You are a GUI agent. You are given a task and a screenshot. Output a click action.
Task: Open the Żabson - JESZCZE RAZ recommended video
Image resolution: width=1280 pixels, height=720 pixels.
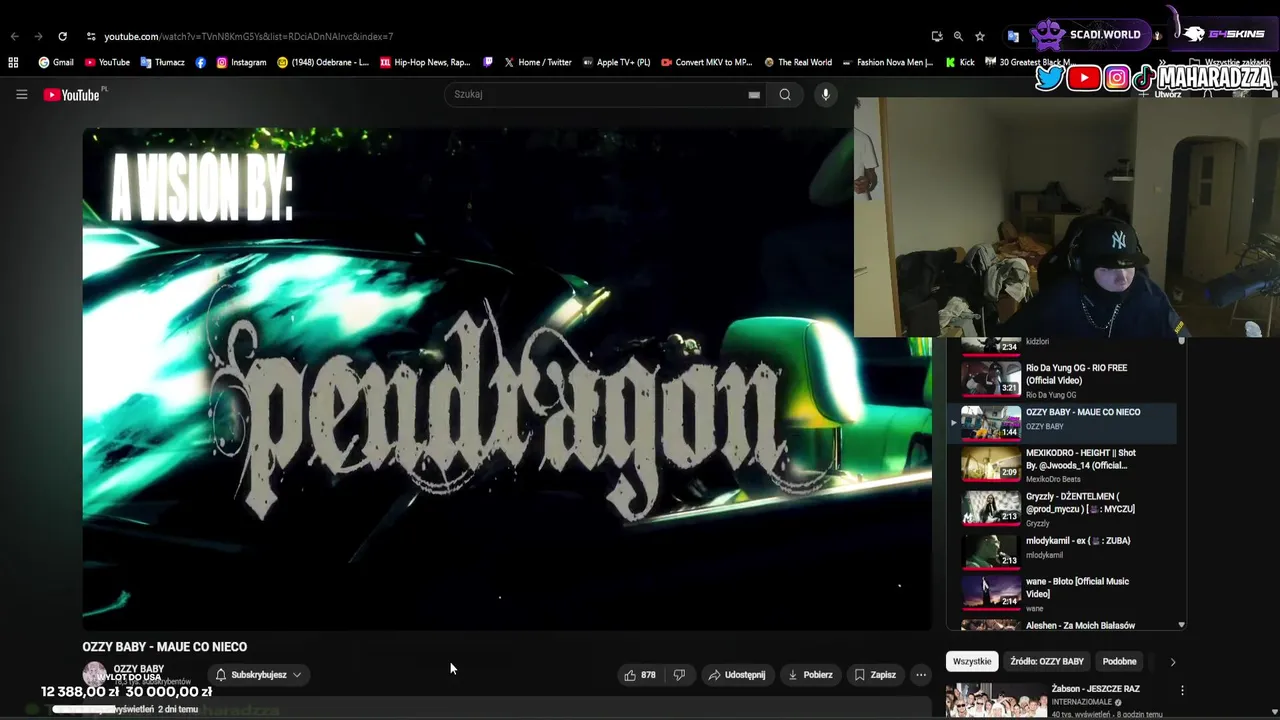click(1095, 689)
